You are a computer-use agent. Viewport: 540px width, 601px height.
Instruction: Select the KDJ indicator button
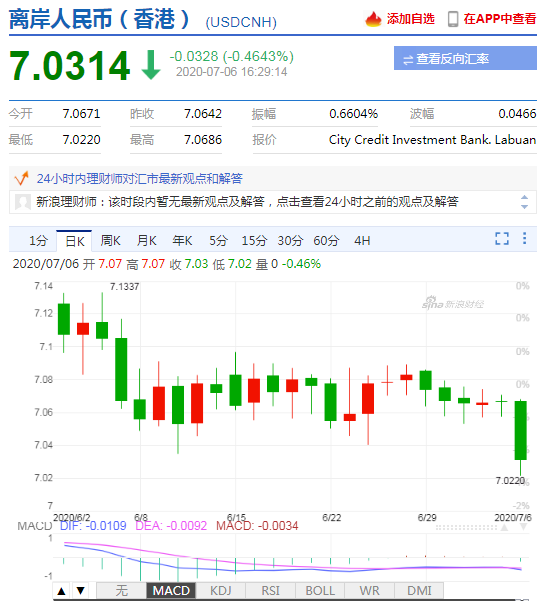pyautogui.click(x=220, y=591)
